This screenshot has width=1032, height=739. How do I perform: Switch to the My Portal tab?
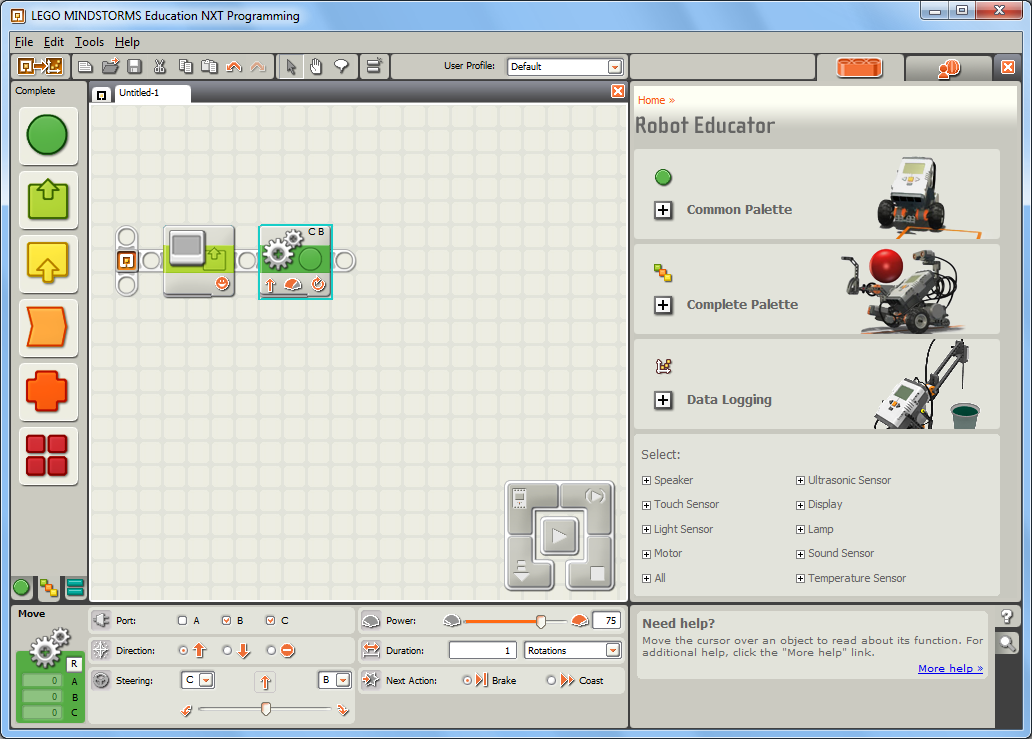[x=948, y=68]
